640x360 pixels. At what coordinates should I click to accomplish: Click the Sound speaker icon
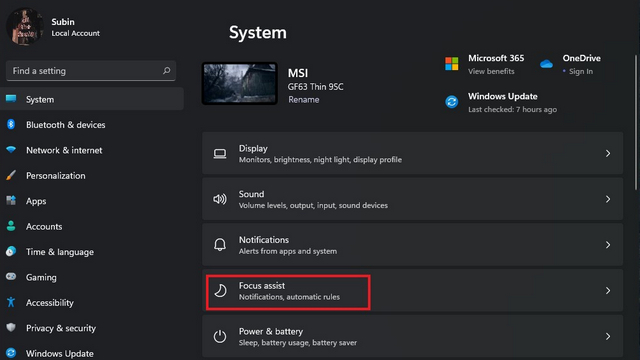(x=220, y=199)
